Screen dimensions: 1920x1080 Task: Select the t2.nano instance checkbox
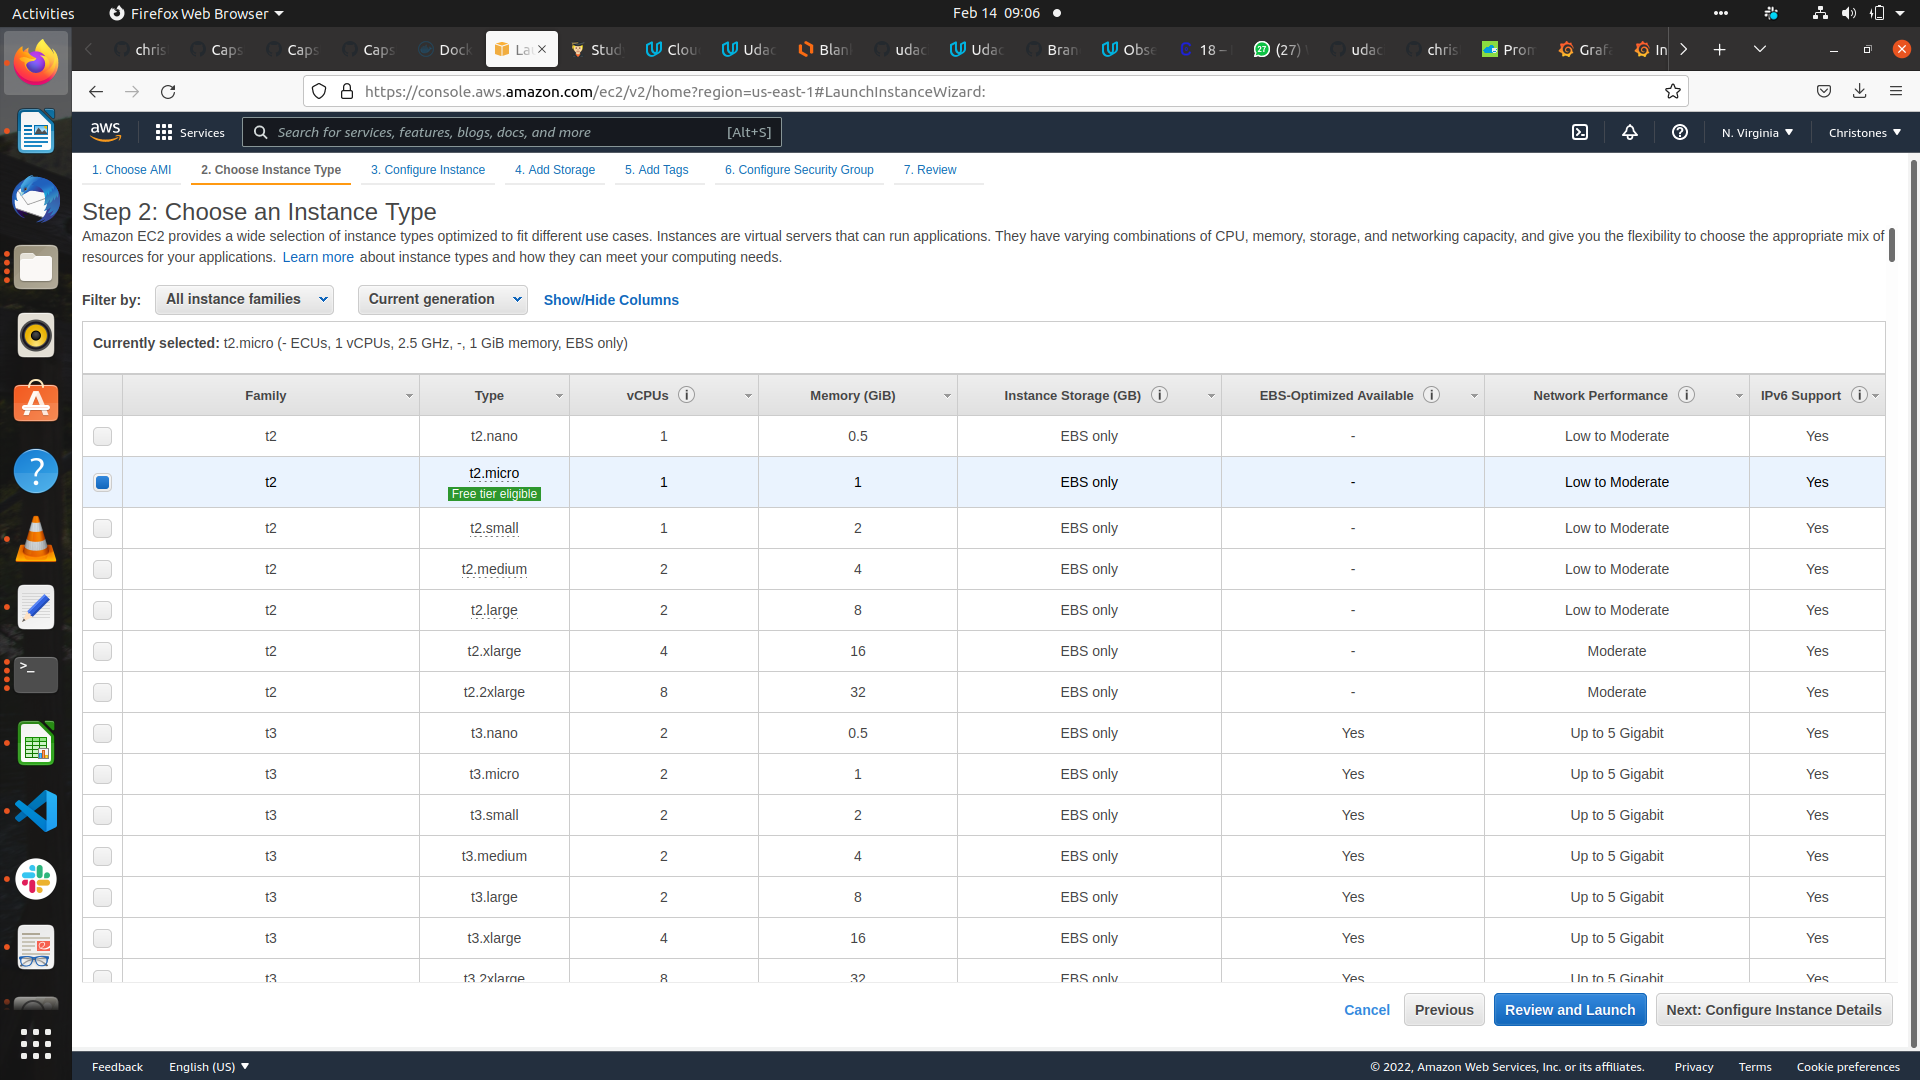pyautogui.click(x=102, y=436)
